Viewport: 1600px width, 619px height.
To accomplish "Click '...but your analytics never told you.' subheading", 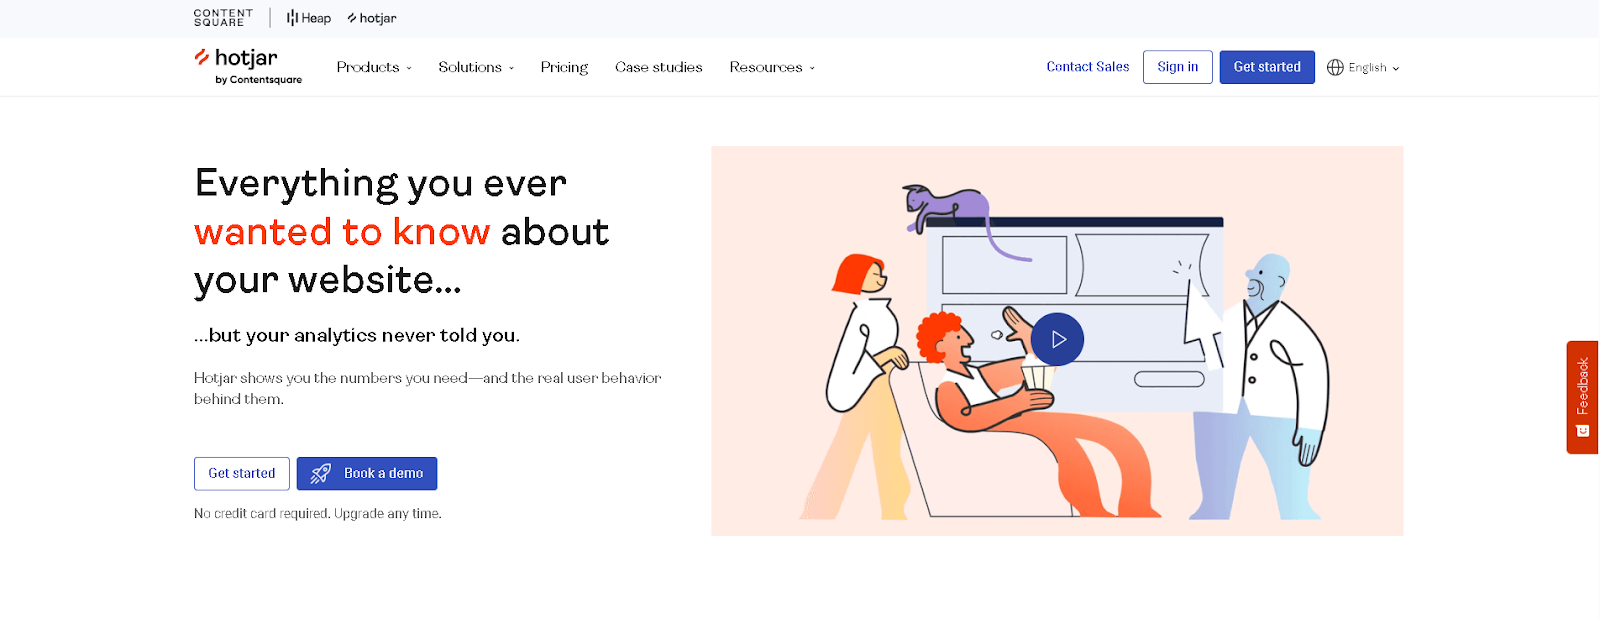I will pyautogui.click(x=357, y=335).
